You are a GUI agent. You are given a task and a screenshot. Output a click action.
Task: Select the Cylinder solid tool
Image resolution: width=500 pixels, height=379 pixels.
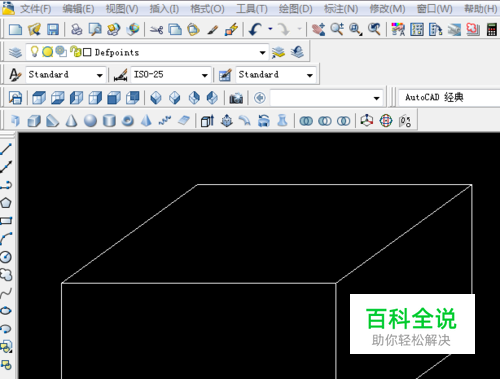[109, 121]
